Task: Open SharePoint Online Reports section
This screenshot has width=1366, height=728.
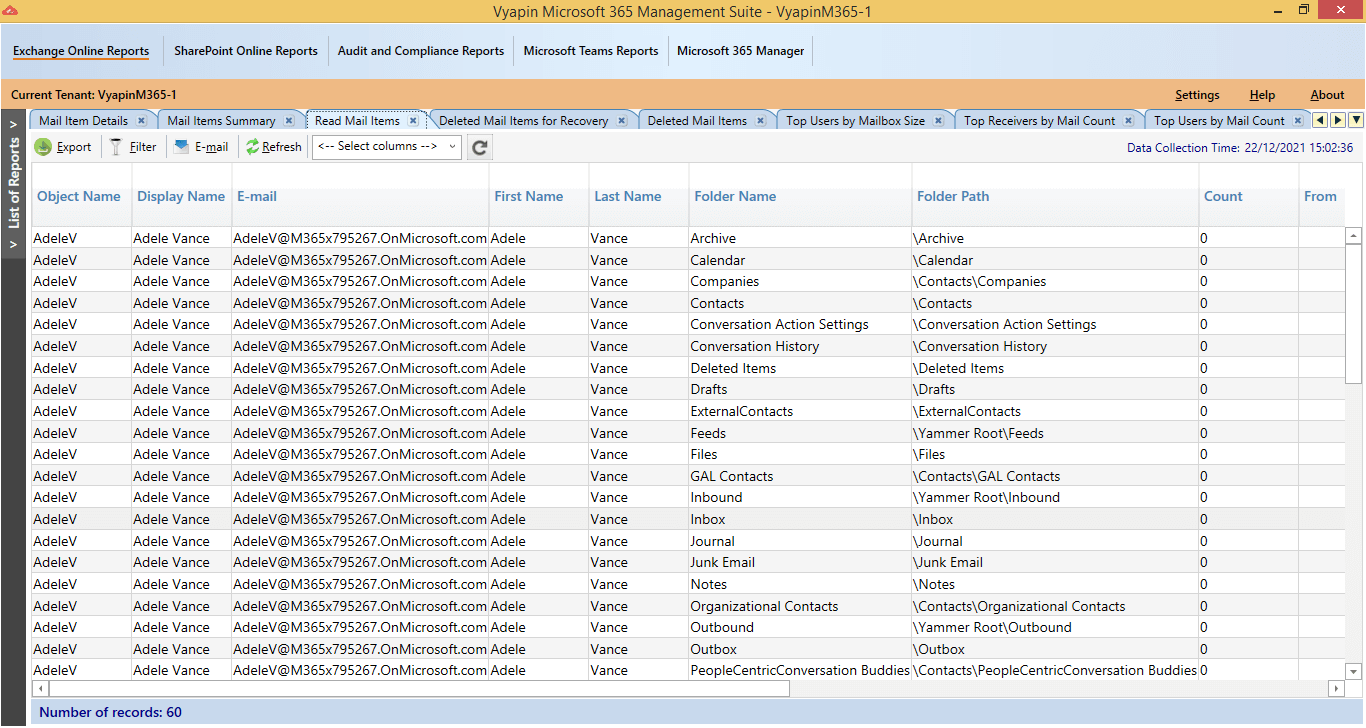Action: (x=246, y=51)
